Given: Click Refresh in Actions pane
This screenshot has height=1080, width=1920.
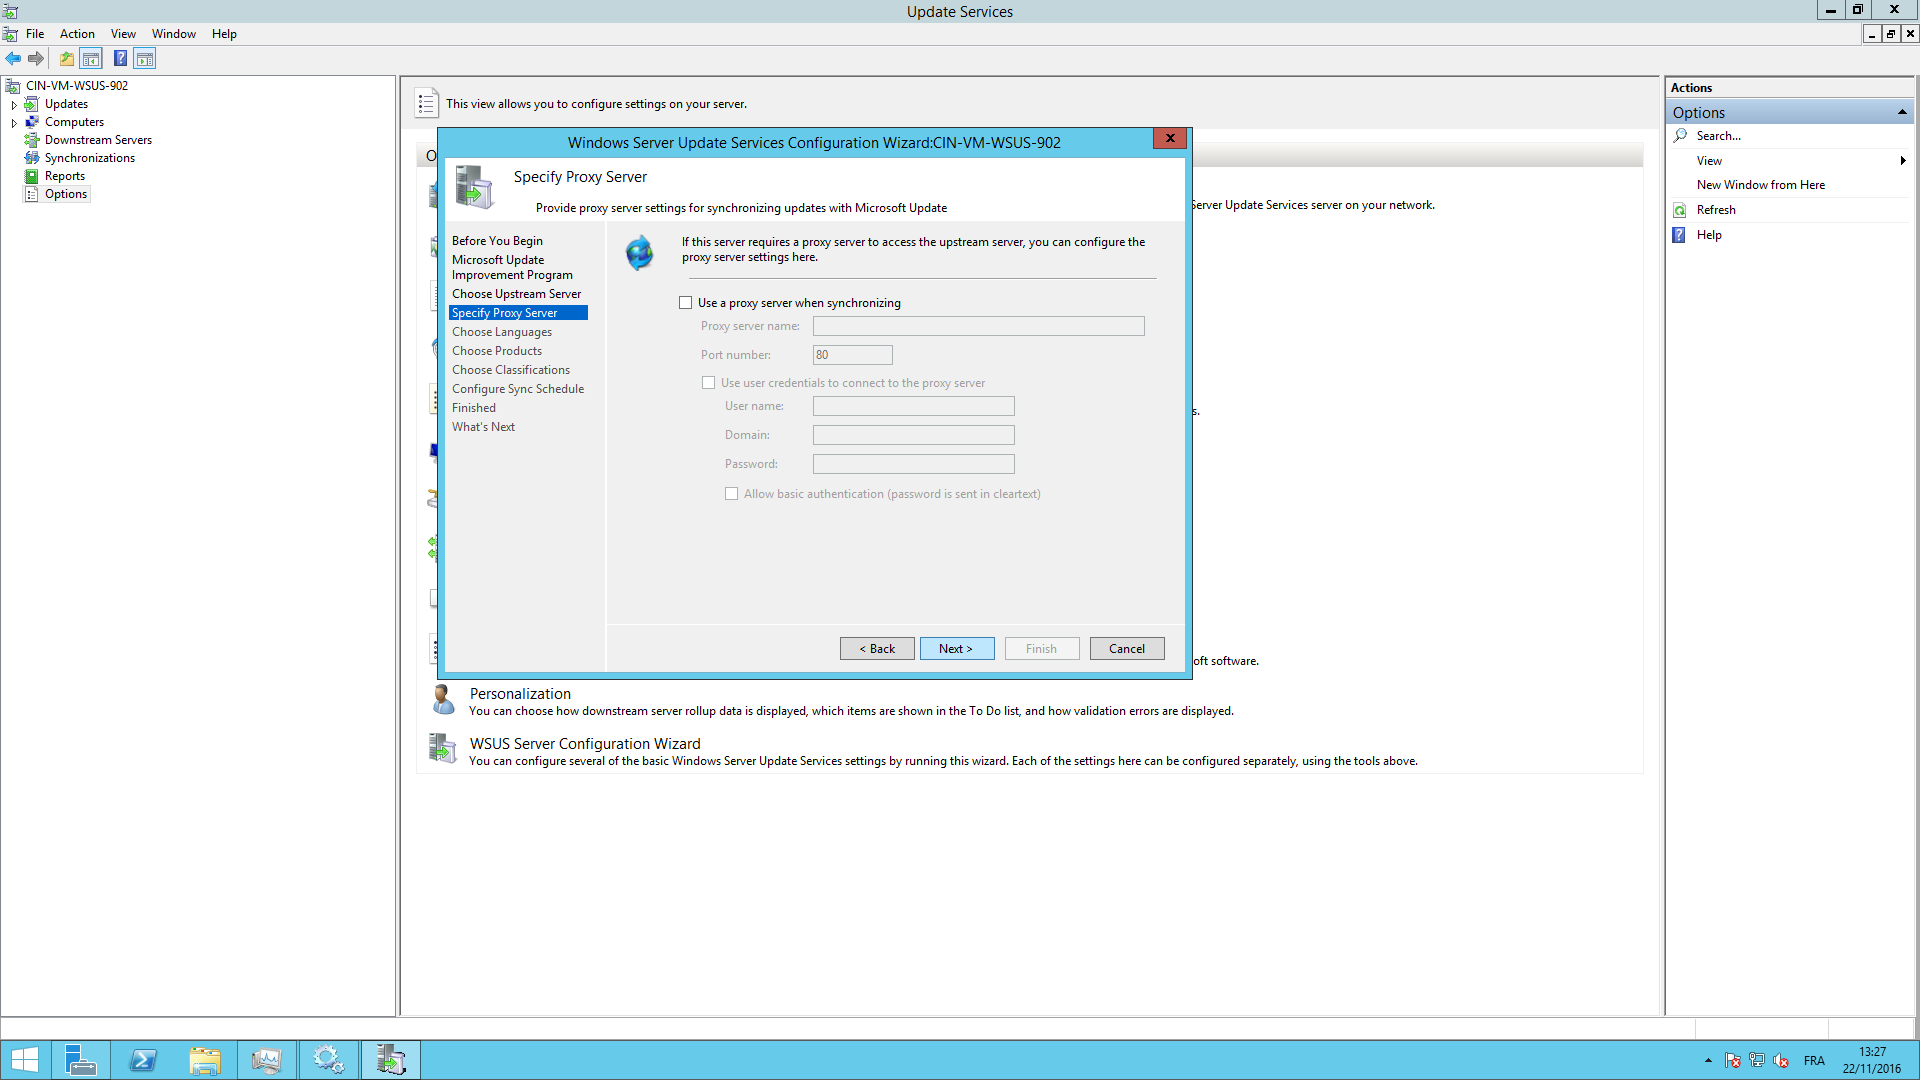Looking at the screenshot, I should [x=1715, y=210].
